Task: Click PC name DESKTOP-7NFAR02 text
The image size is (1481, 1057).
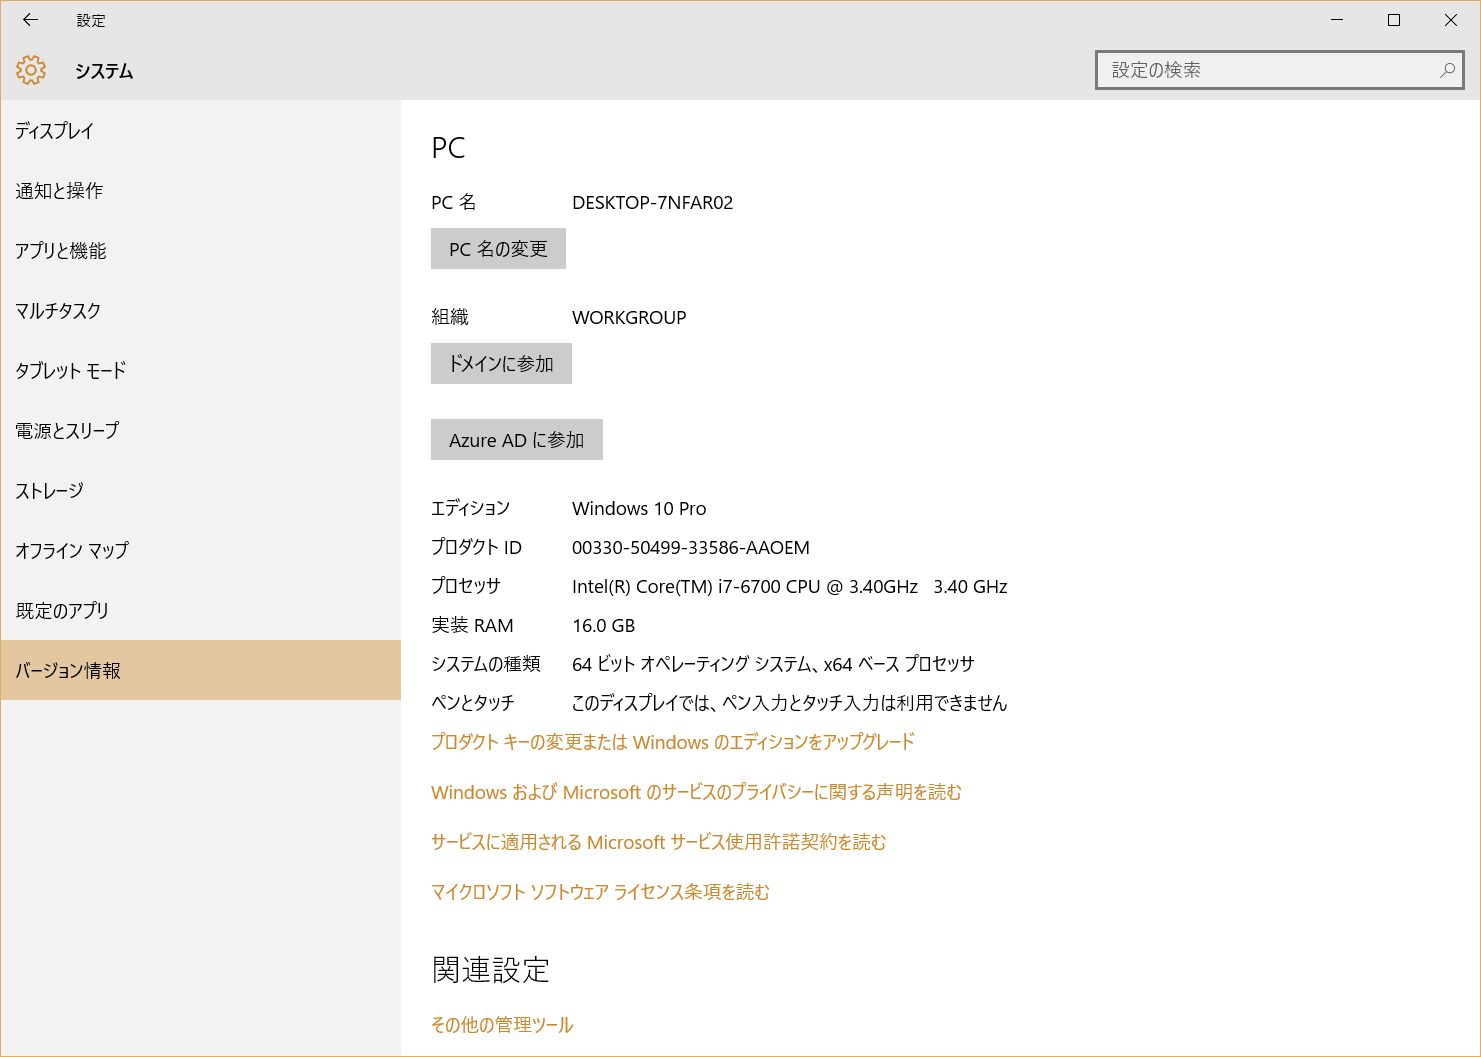Action: click(x=652, y=203)
